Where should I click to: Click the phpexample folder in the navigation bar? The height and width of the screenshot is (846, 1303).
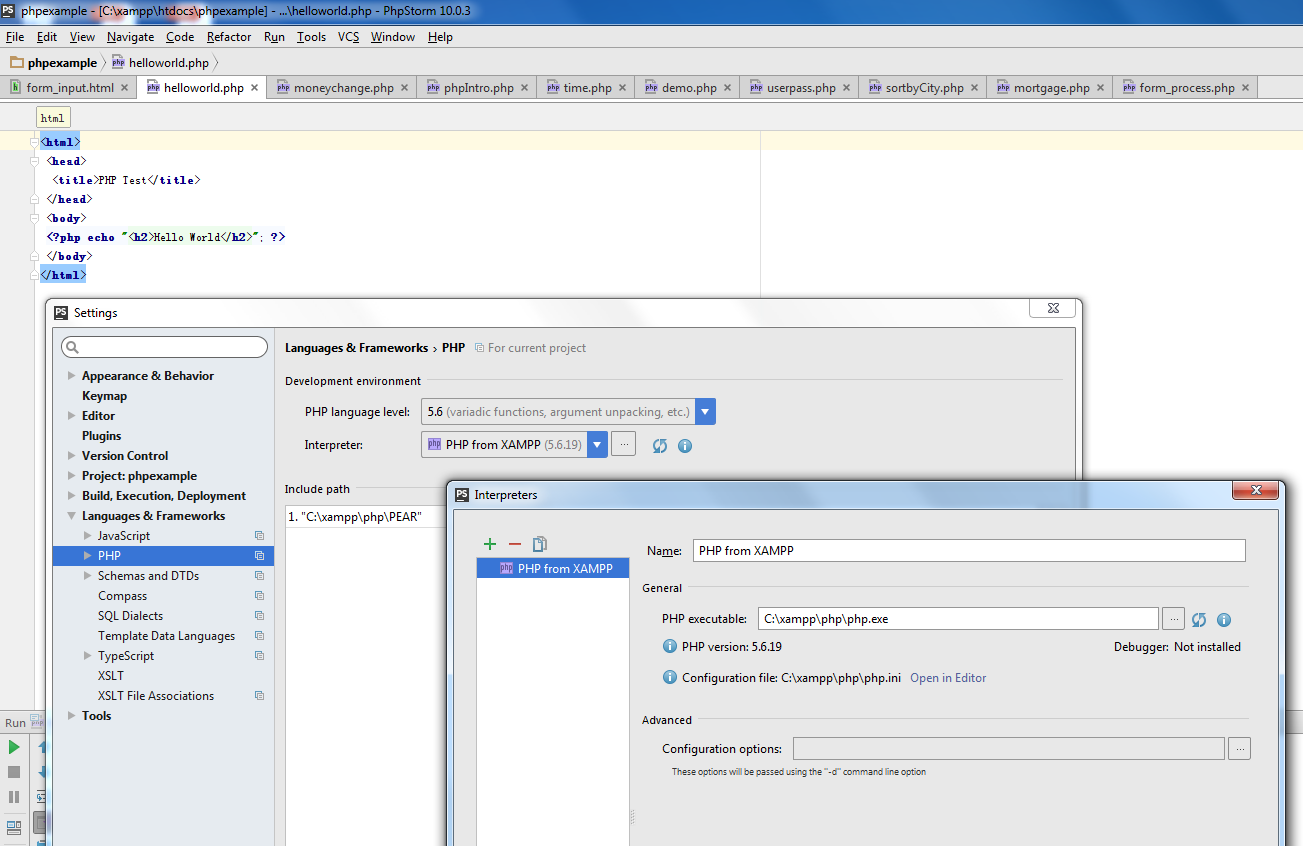pos(53,62)
